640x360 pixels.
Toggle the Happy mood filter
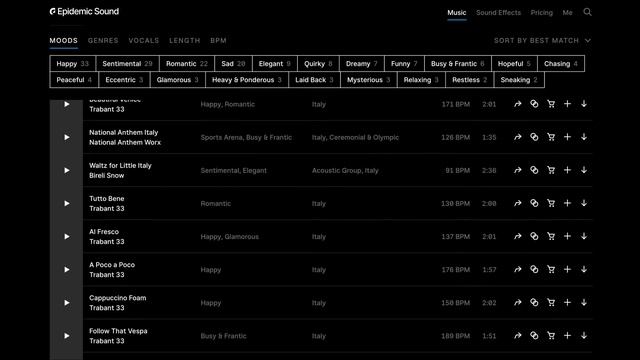pyautogui.click(x=73, y=64)
